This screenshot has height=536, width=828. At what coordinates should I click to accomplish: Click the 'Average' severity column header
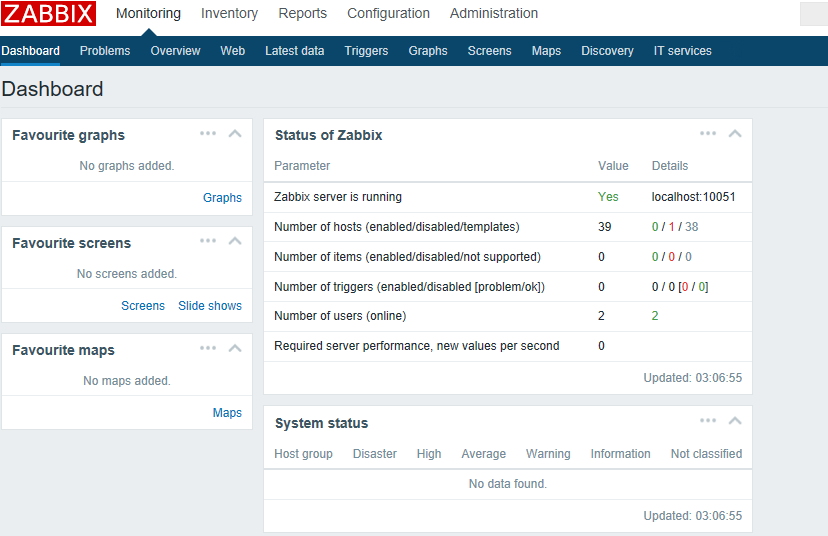click(x=484, y=454)
